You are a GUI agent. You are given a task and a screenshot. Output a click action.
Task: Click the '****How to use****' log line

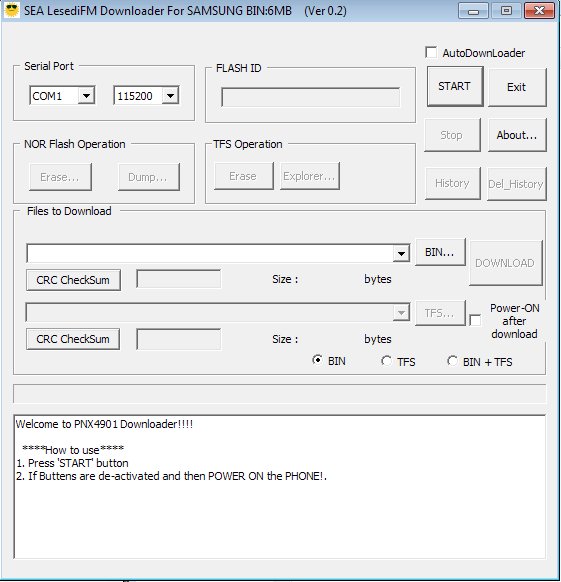73,449
